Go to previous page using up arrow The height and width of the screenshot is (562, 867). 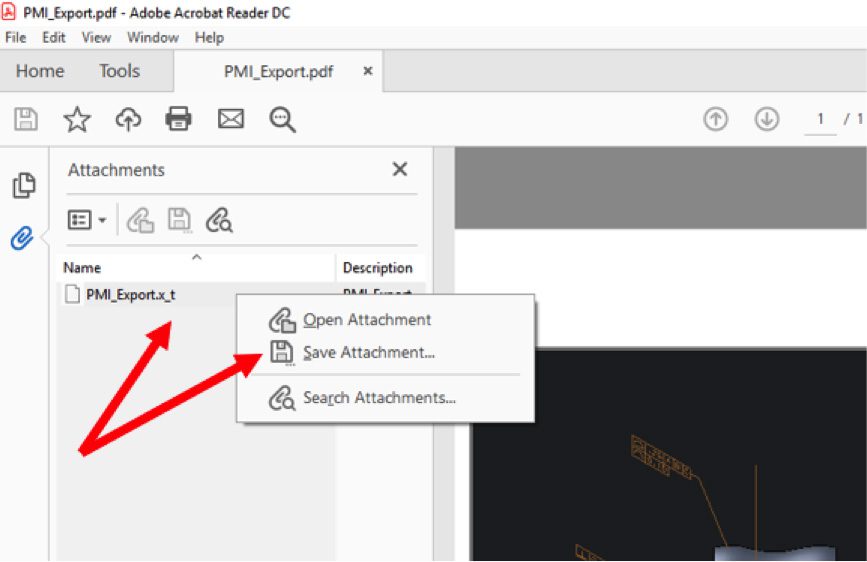coord(715,119)
